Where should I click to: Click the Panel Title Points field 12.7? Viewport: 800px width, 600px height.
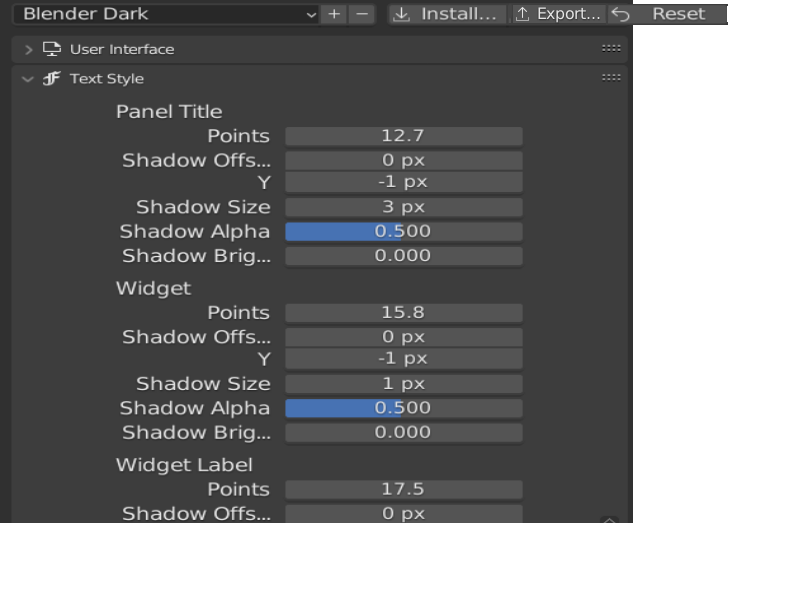click(x=404, y=136)
